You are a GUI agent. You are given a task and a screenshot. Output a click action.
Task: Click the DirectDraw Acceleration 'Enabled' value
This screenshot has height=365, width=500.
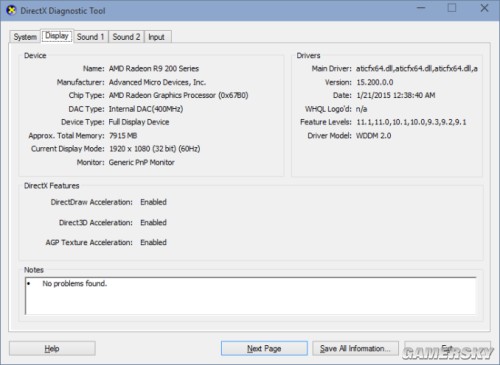[153, 202]
